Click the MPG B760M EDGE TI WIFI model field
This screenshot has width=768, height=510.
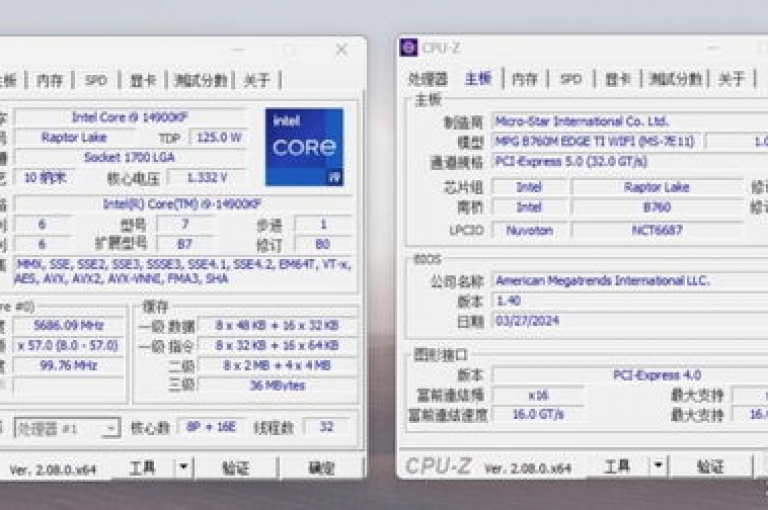[x=597, y=142]
